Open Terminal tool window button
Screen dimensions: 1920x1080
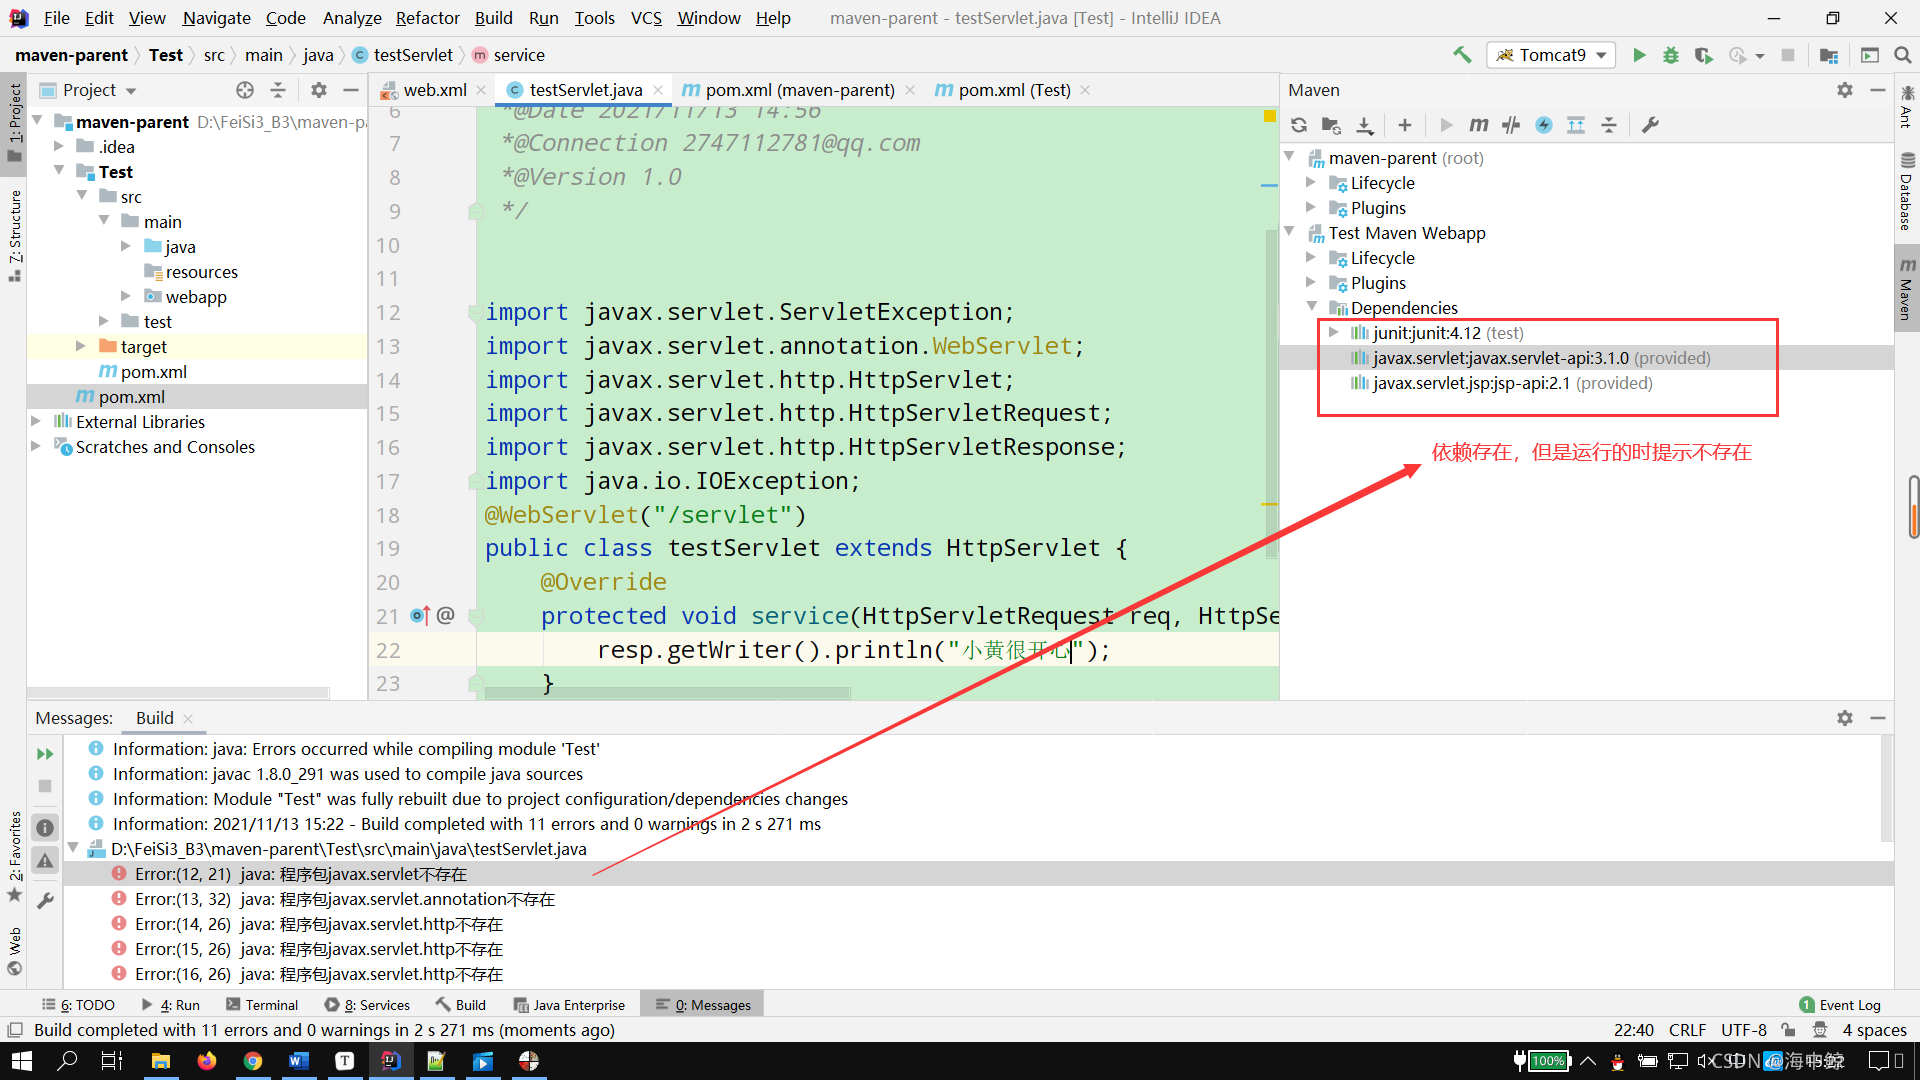pos(262,1005)
